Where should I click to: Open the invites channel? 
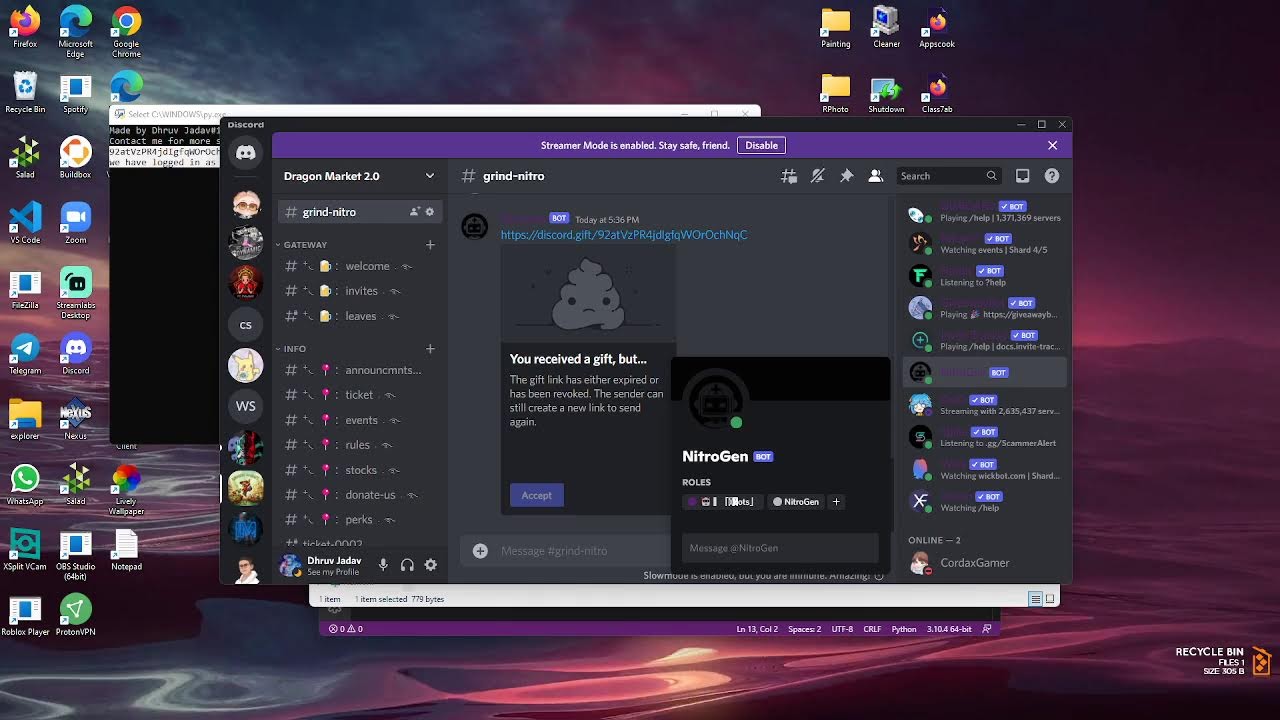pos(358,291)
